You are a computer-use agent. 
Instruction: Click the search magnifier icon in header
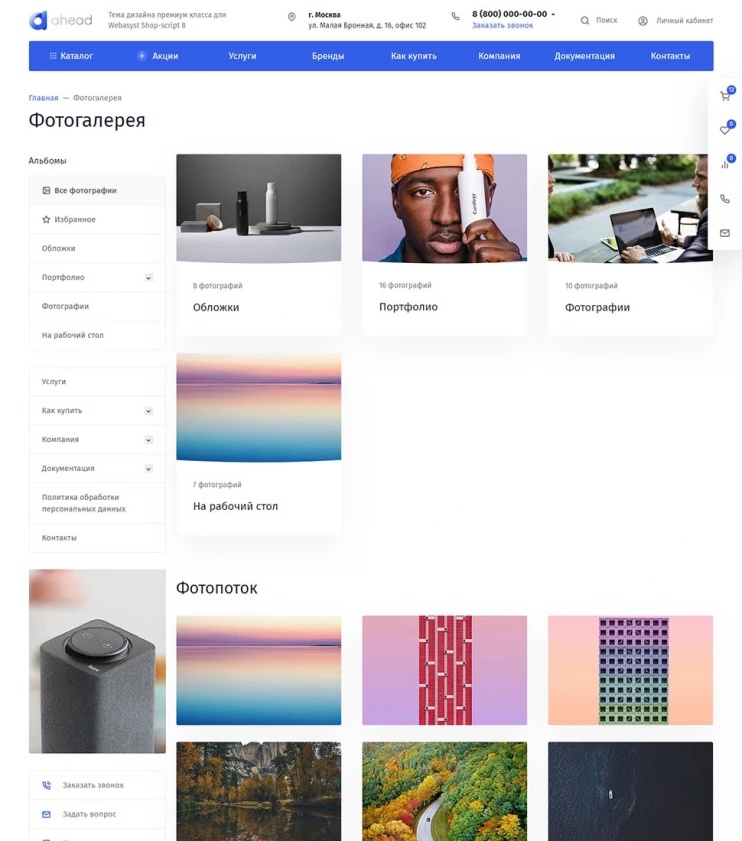tap(585, 20)
